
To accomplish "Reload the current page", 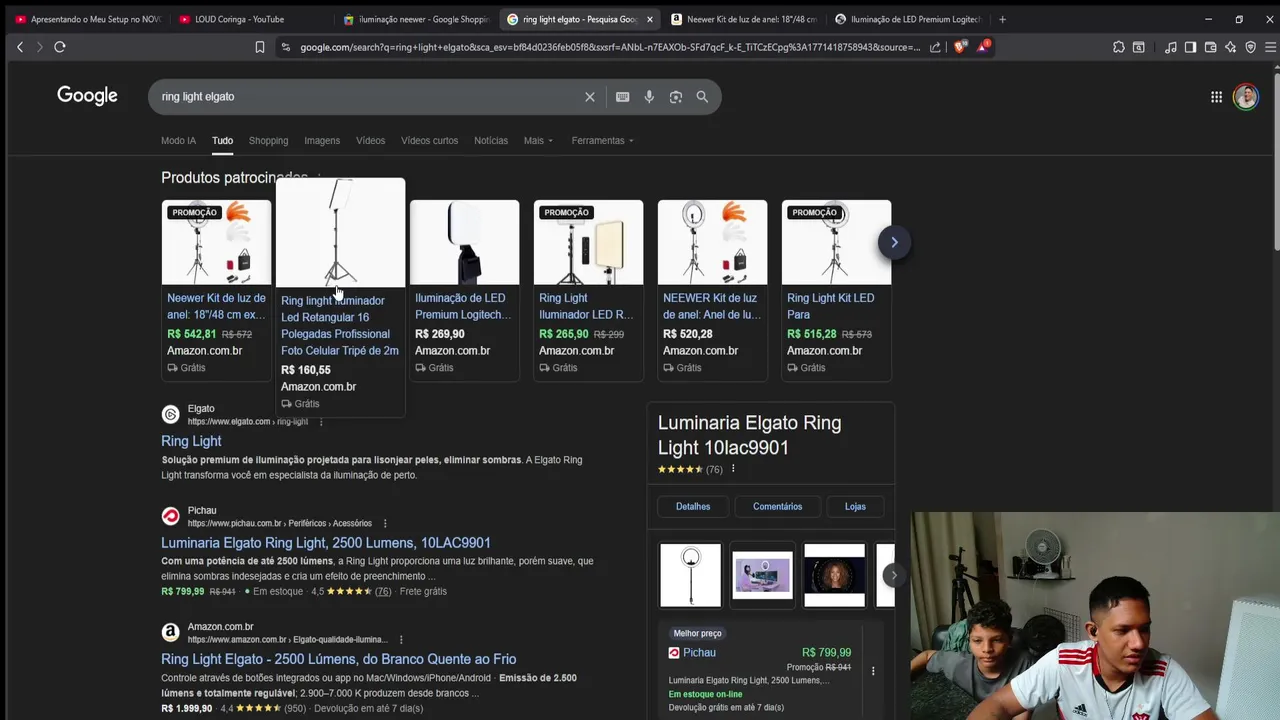I will [x=60, y=47].
